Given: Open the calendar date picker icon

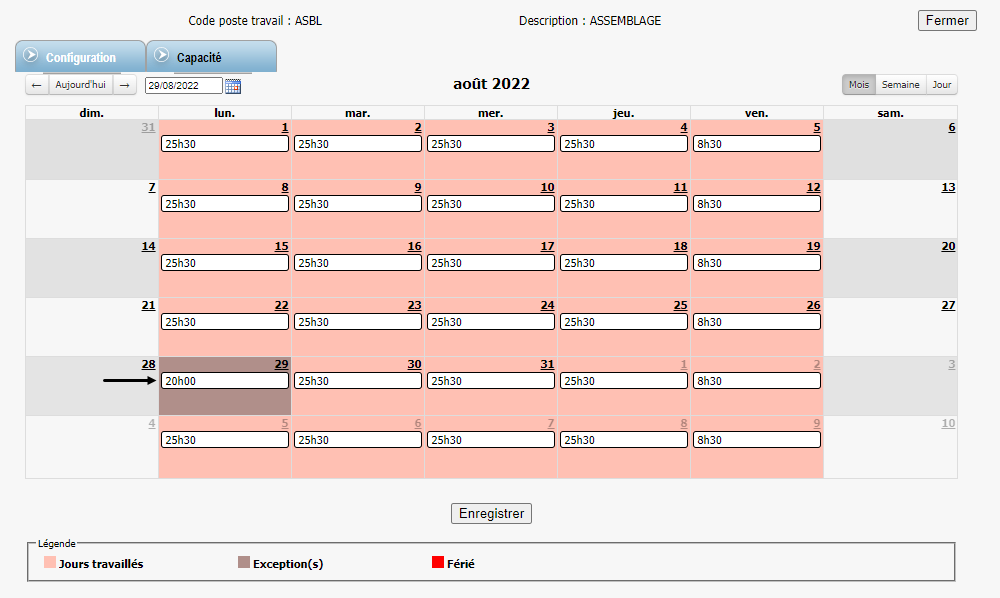Looking at the screenshot, I should click(x=233, y=86).
